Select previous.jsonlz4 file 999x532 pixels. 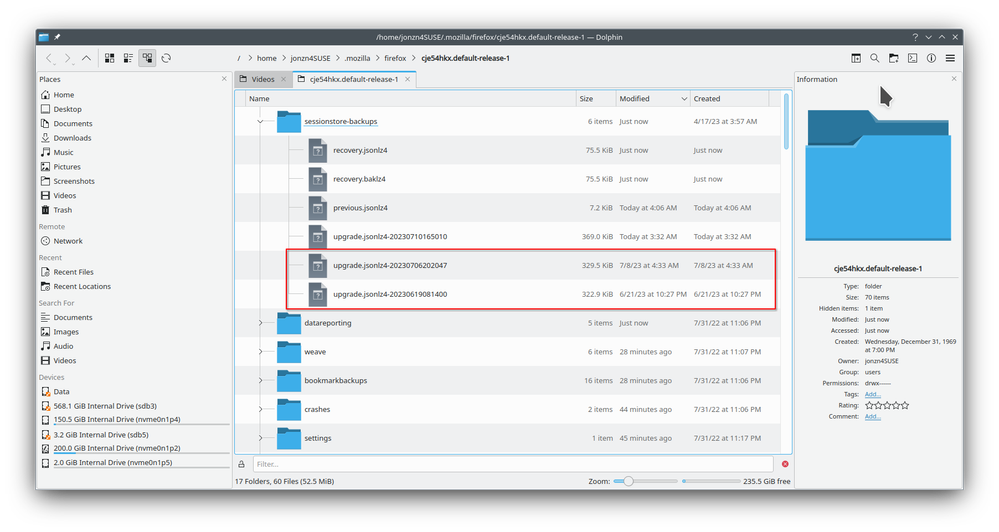tap(360, 208)
